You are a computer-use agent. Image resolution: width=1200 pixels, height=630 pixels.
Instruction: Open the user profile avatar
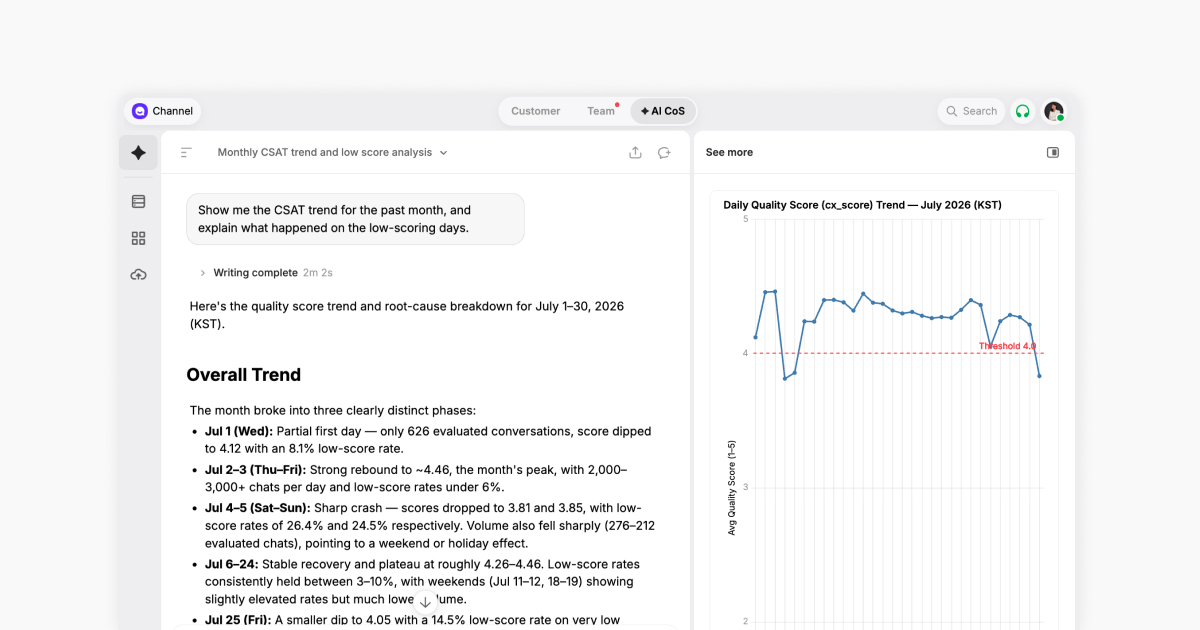pos(1054,111)
